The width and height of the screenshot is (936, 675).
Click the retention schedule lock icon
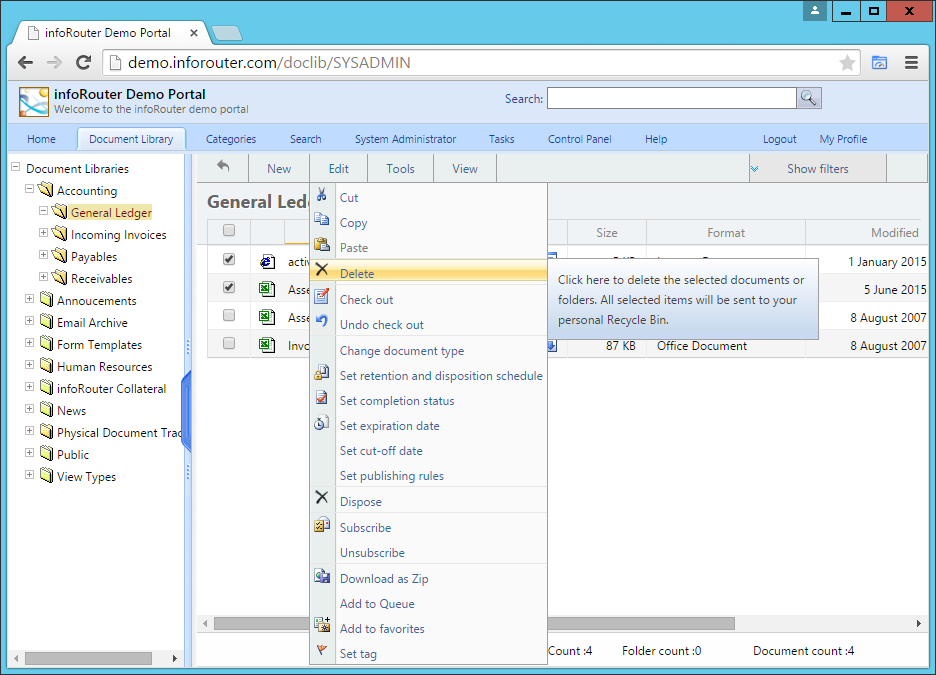(322, 372)
